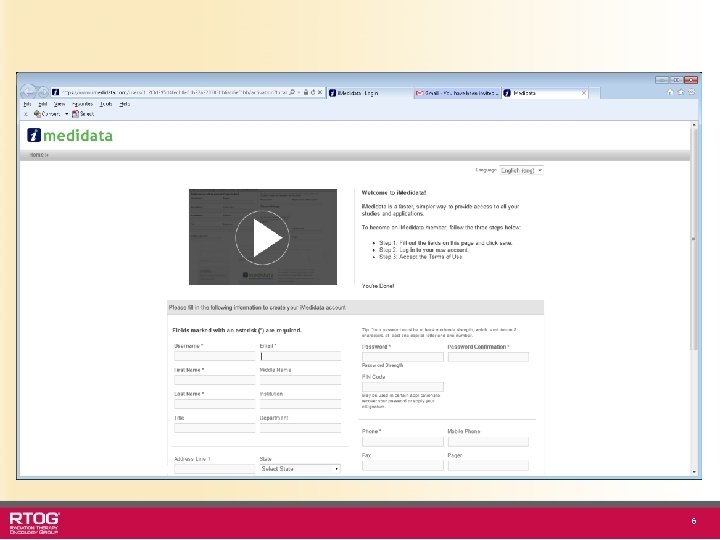The width and height of the screenshot is (720, 540).
Task: Open the File menu
Action: tap(28, 104)
